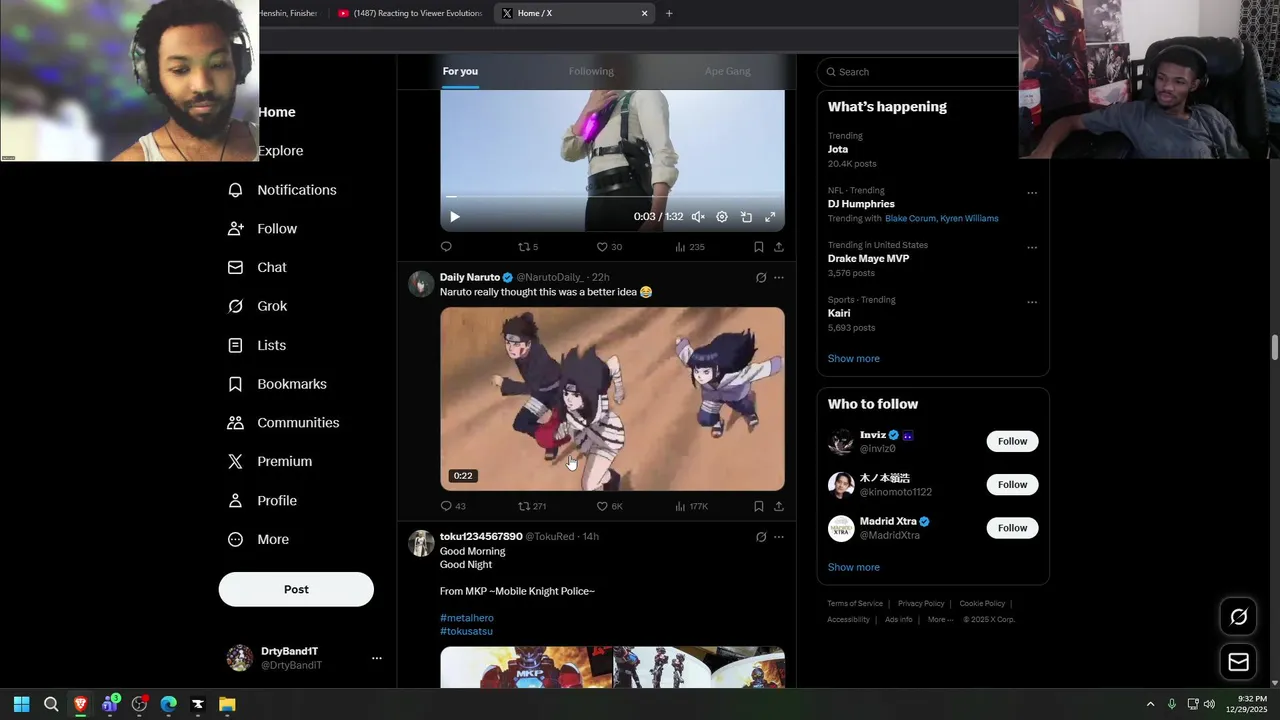
Task: Play the Daily Naruto 0:22 video
Action: (x=612, y=399)
